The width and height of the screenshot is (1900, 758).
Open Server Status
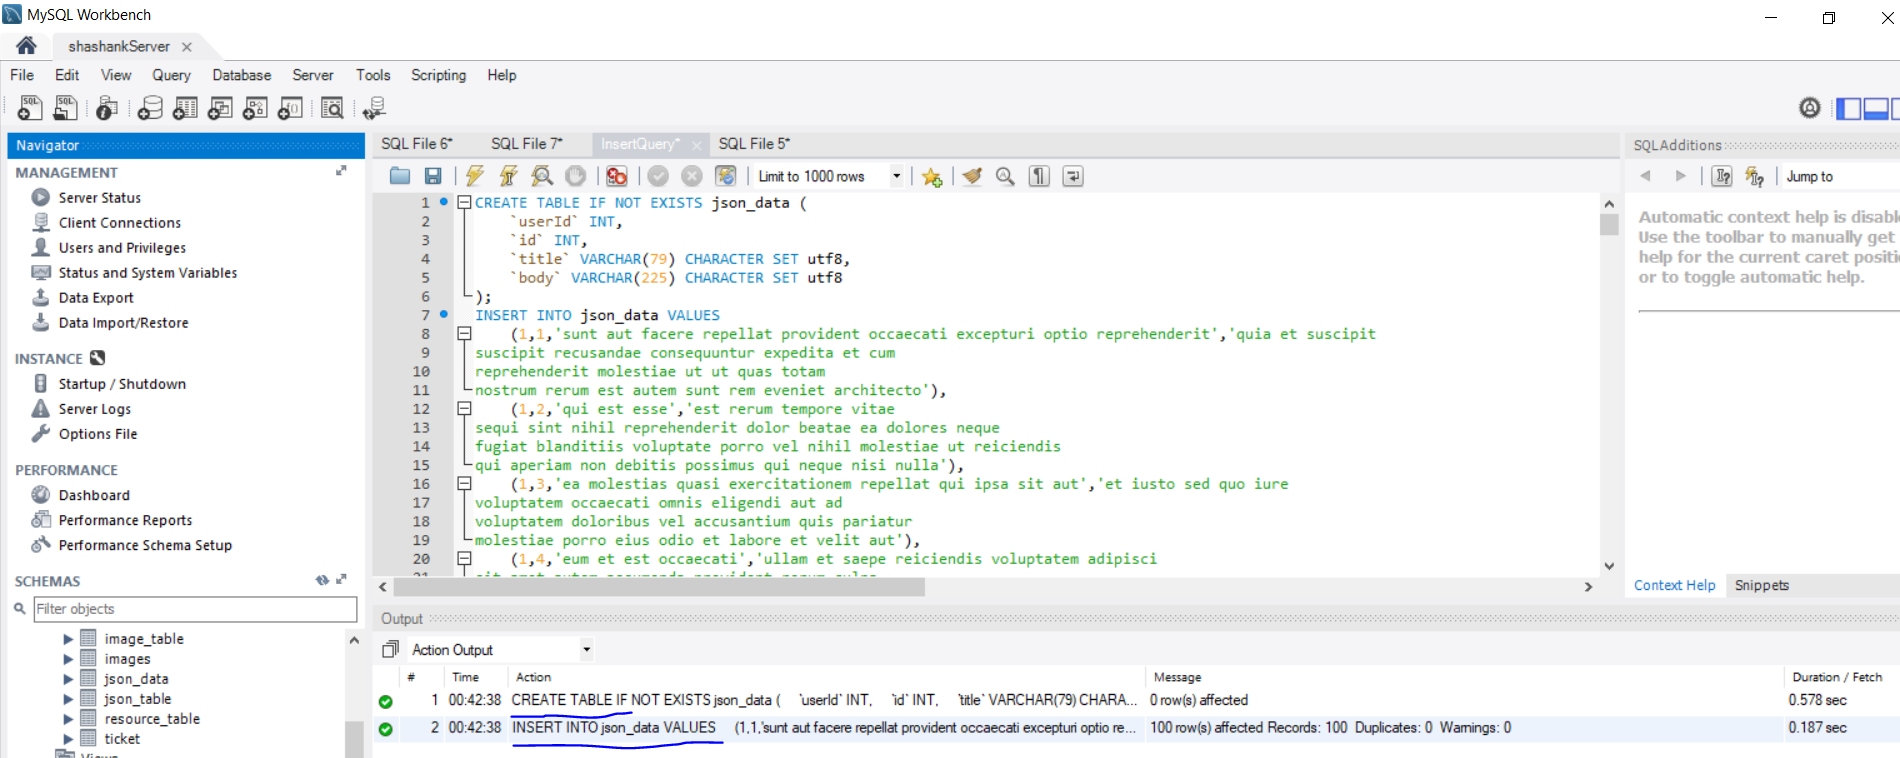(99, 198)
